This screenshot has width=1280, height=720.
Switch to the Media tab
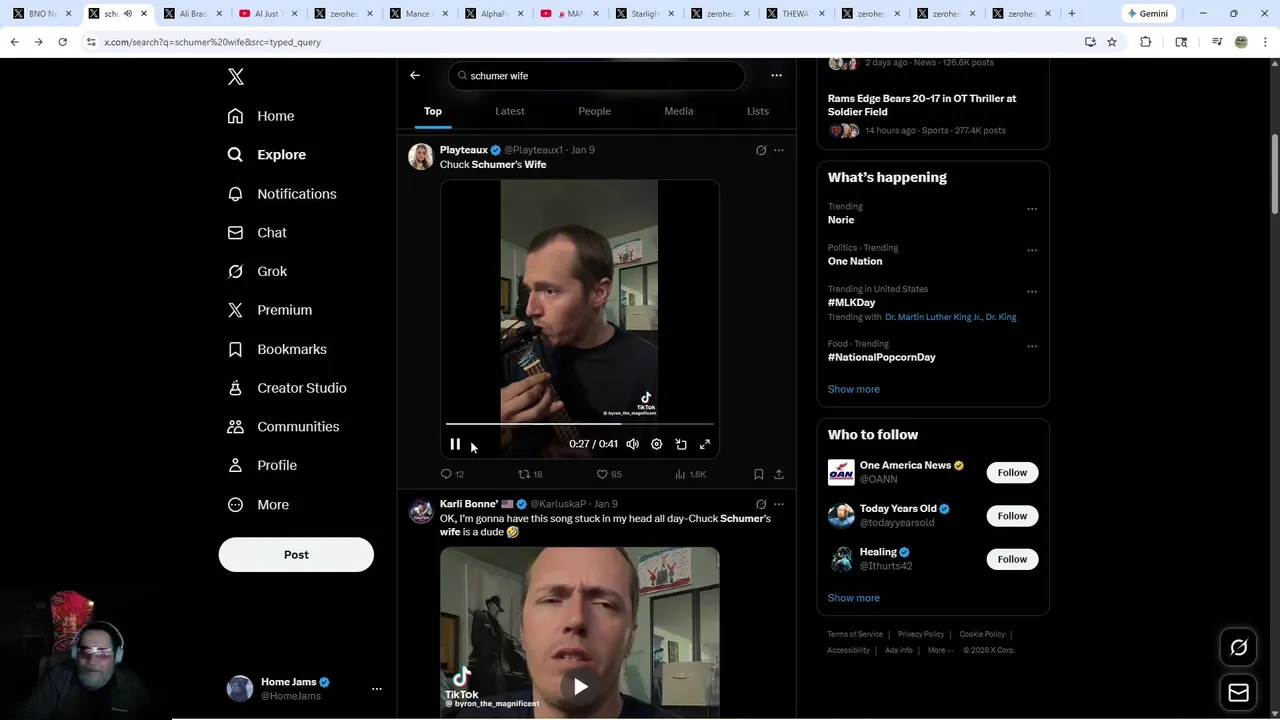679,111
